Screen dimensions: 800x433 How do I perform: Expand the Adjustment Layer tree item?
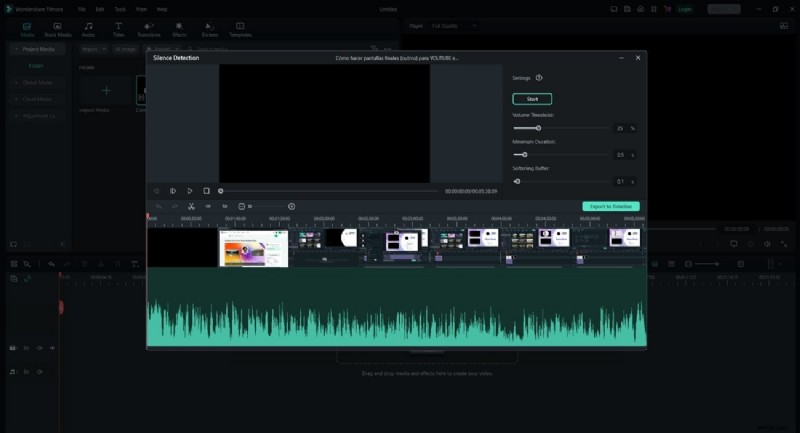[16, 116]
